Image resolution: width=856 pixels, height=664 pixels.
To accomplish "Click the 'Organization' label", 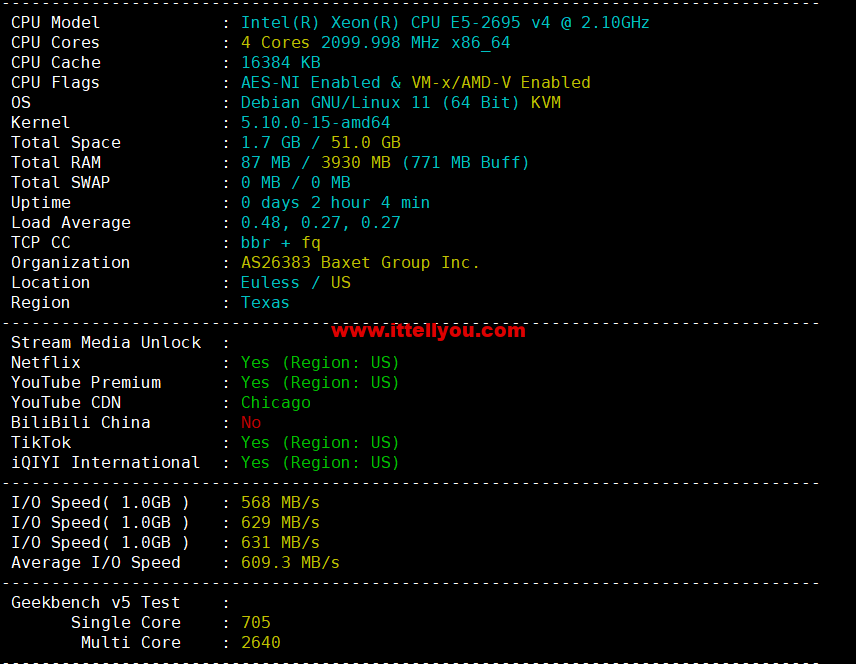I will [70, 263].
